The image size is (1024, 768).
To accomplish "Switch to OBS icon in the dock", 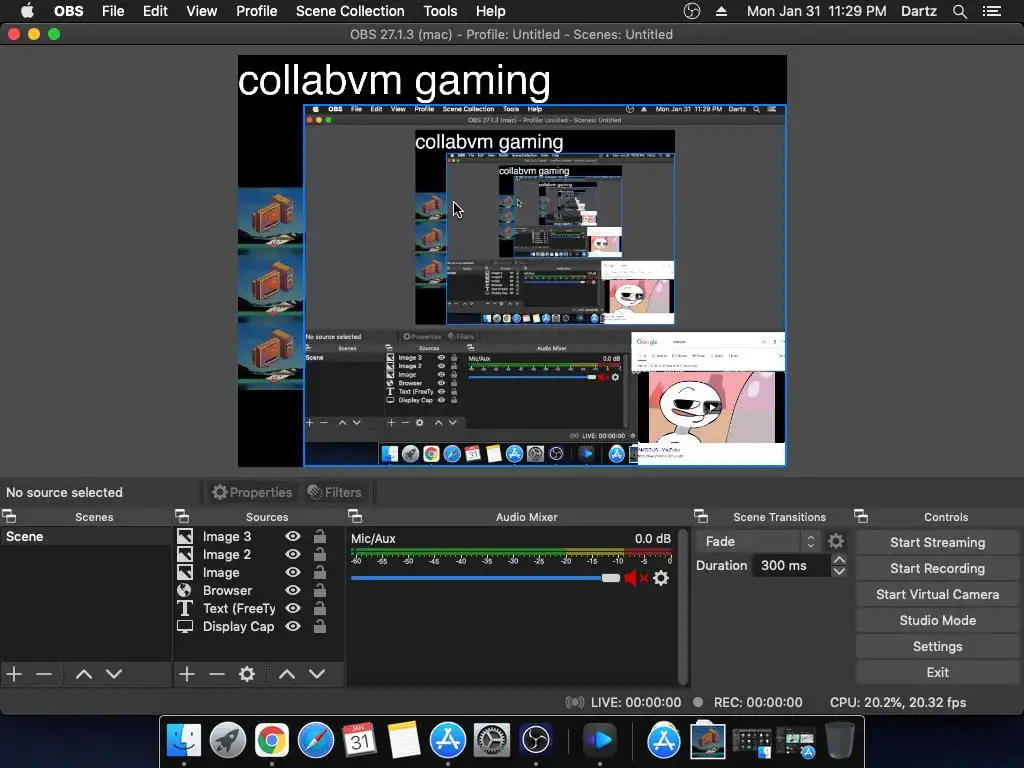I will pyautogui.click(x=536, y=741).
